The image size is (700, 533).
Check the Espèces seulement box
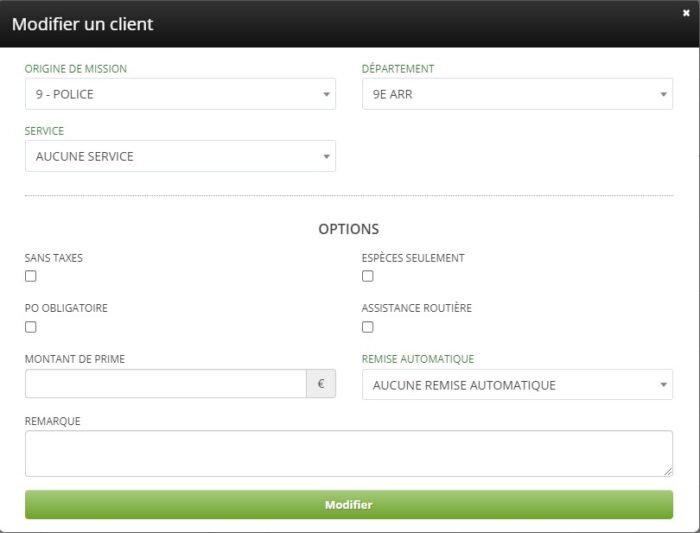tap(368, 276)
